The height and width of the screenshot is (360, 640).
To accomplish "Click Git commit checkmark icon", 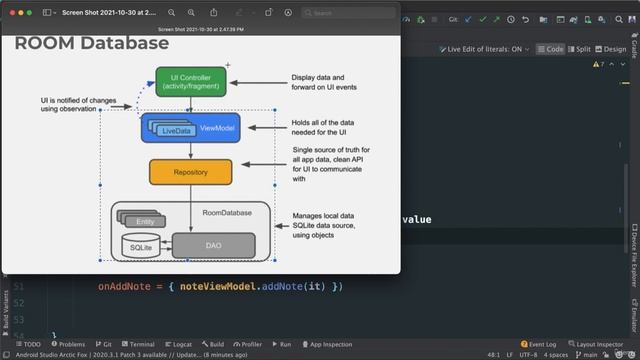I will 482,19.
